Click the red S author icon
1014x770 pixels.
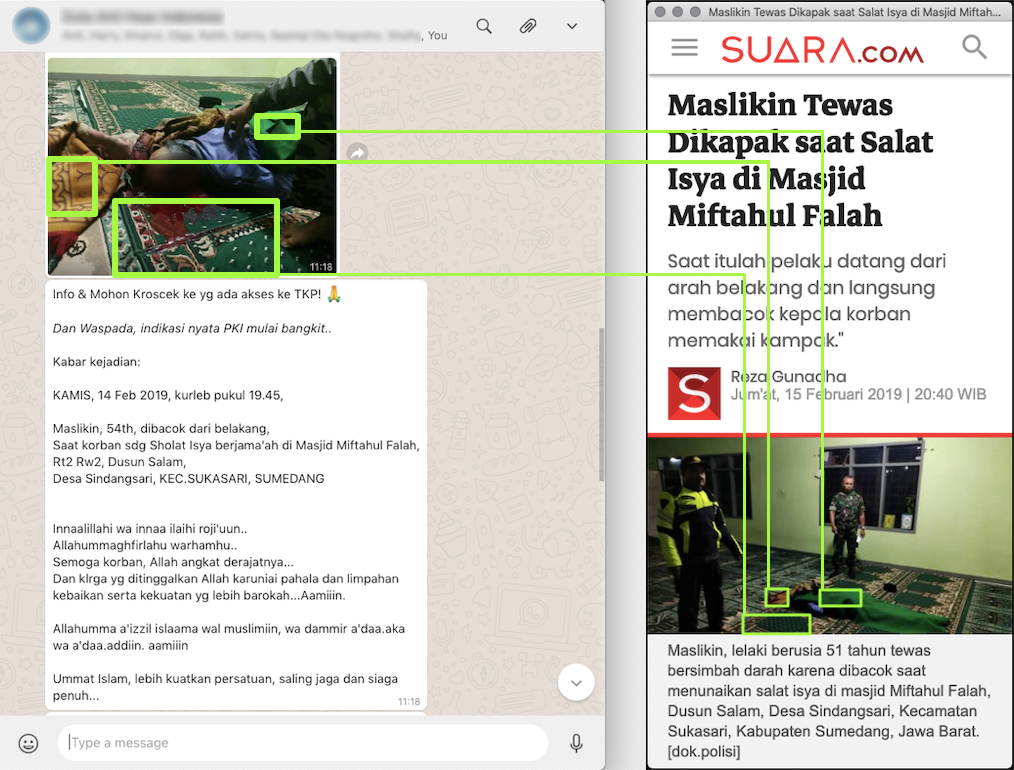(x=694, y=393)
